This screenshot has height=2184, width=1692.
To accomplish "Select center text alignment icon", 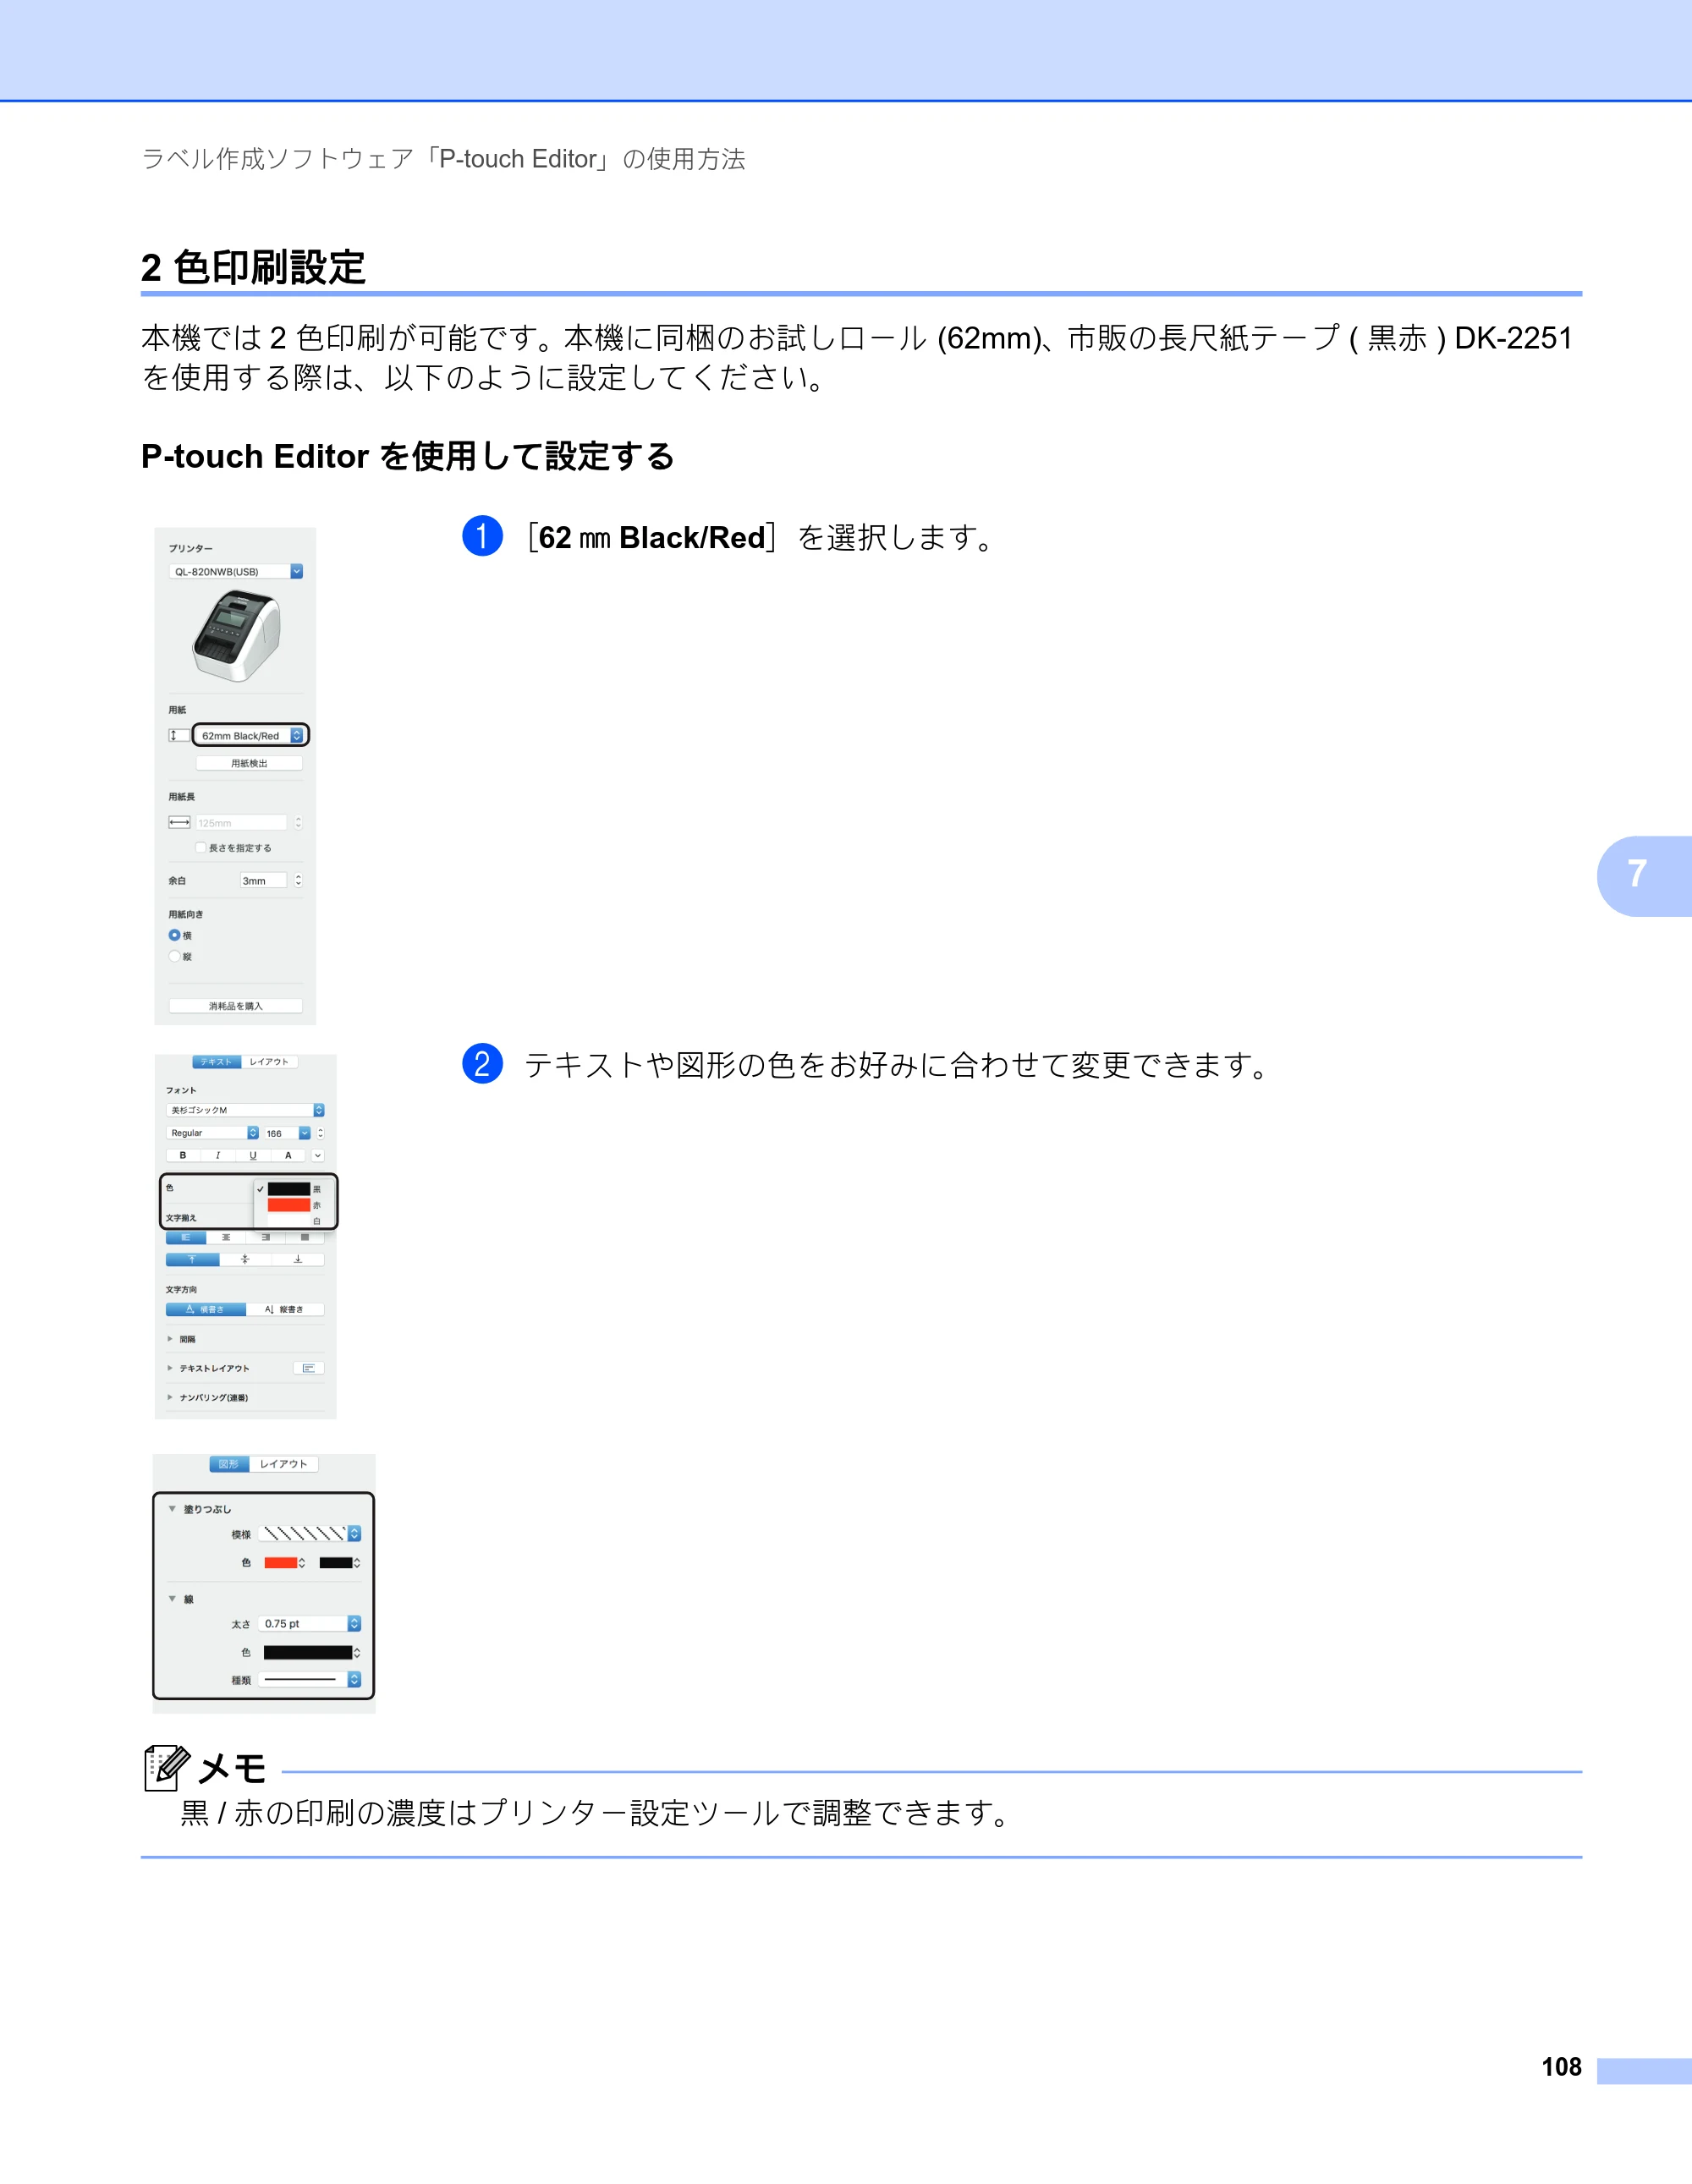I will pyautogui.click(x=226, y=1237).
